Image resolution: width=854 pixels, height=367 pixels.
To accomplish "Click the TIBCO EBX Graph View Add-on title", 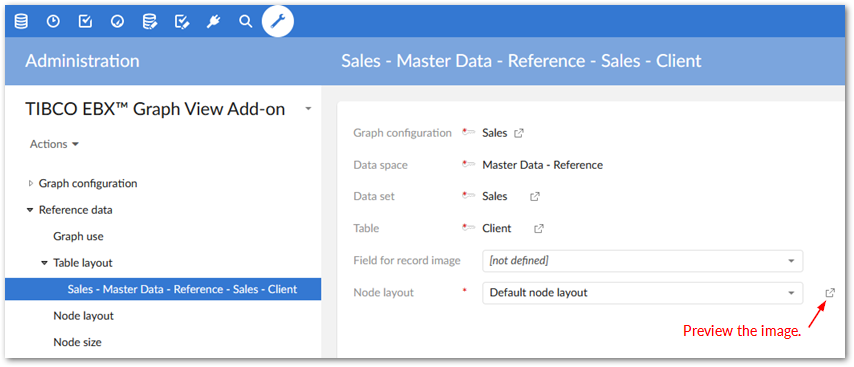I will 155,109.
